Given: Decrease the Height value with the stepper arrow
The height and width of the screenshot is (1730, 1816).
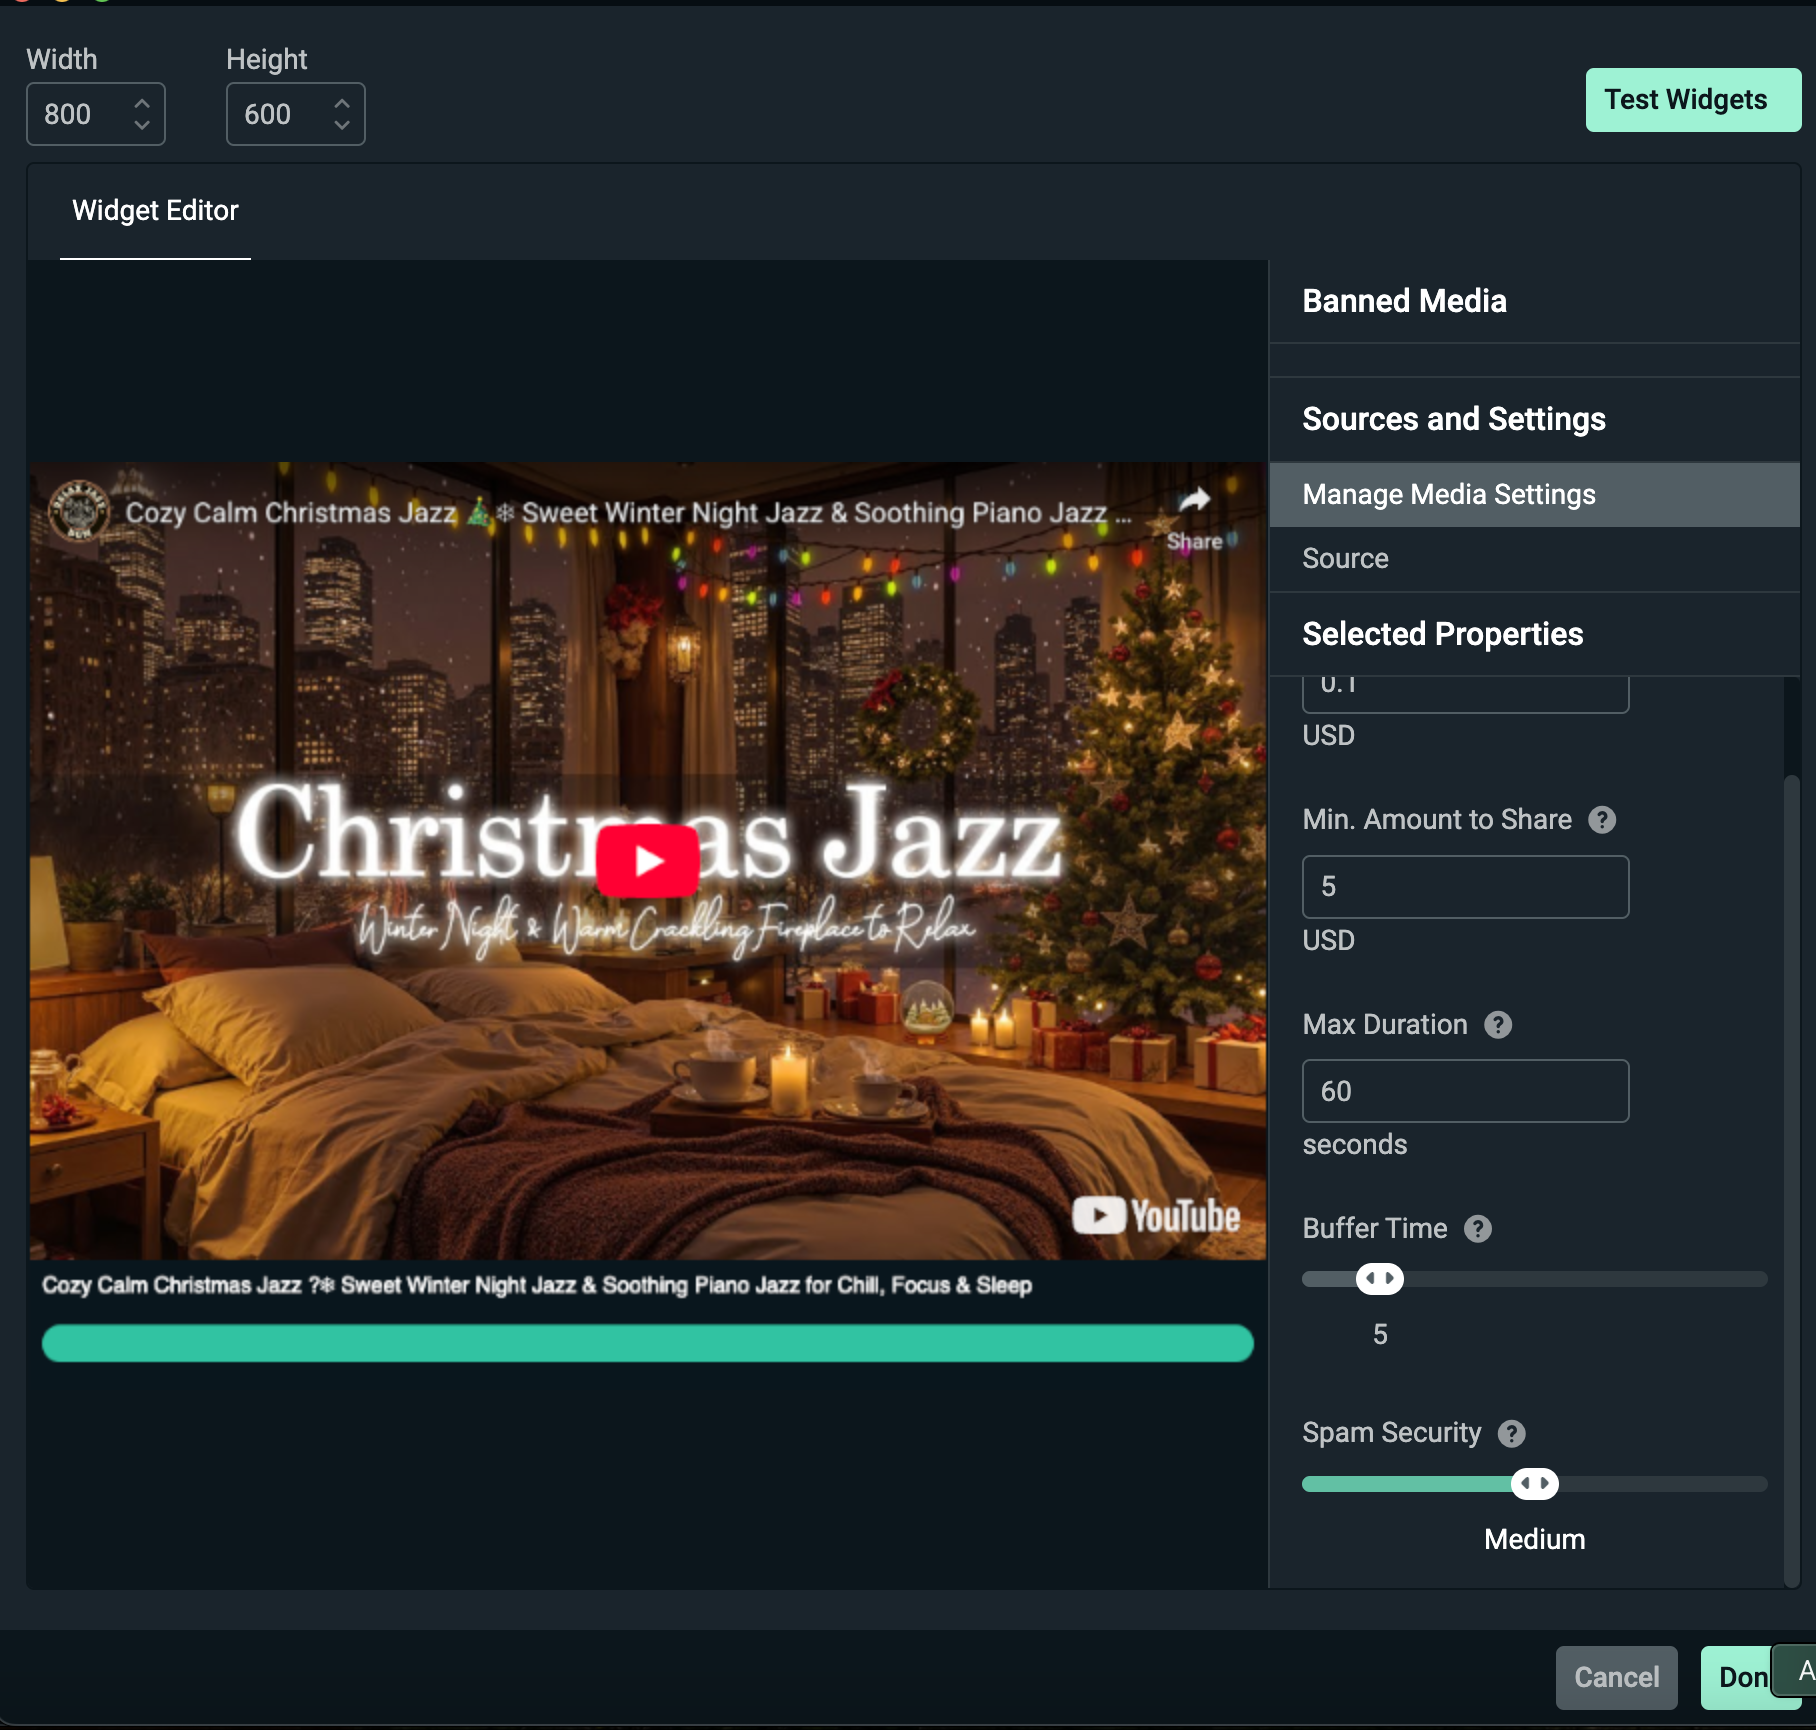Looking at the screenshot, I should [x=342, y=125].
